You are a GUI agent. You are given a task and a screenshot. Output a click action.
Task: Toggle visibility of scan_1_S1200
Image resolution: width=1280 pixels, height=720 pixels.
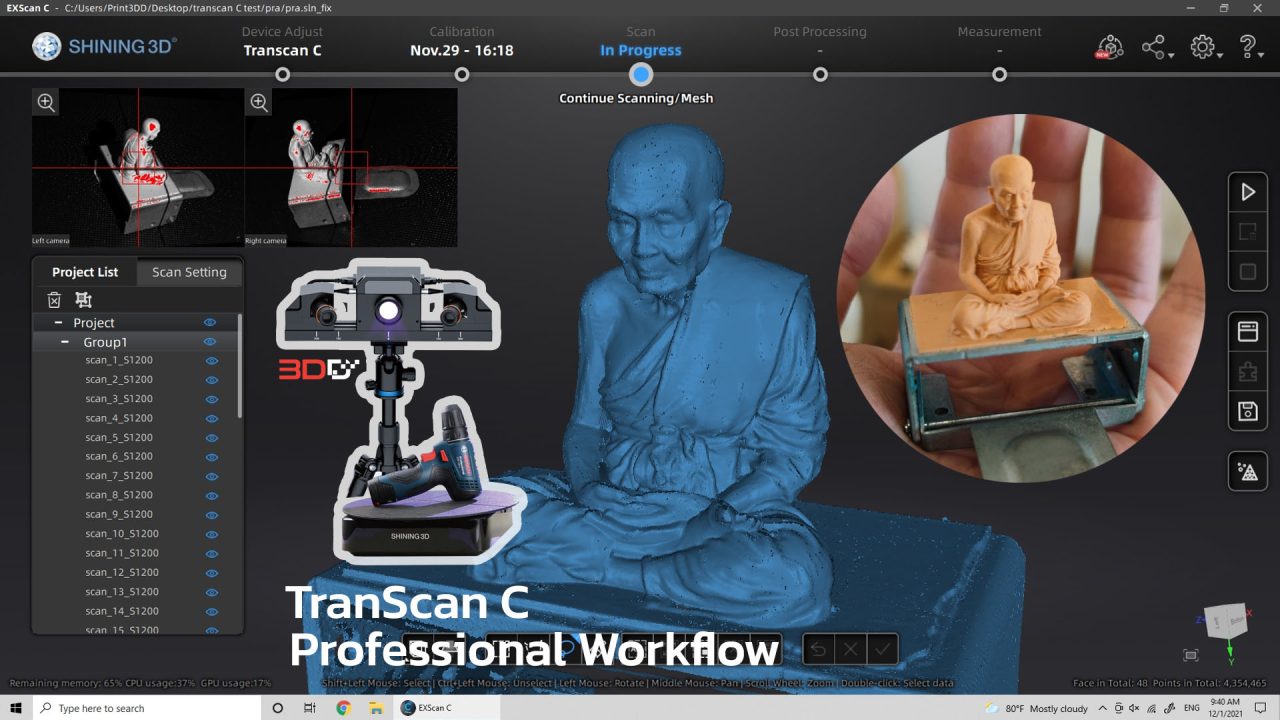[x=211, y=360]
